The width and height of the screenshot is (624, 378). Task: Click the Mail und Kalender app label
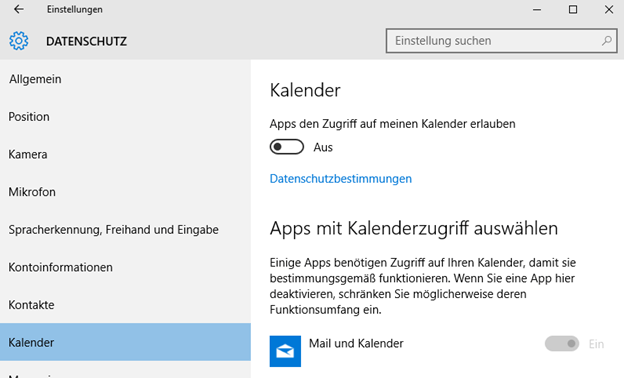(356, 343)
